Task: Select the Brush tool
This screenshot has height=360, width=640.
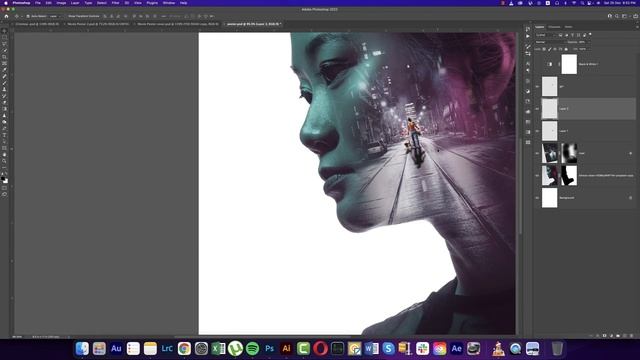Action: coord(4,83)
